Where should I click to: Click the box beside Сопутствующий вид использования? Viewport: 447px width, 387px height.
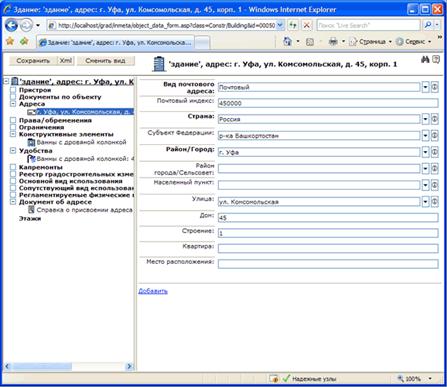pos(13,188)
